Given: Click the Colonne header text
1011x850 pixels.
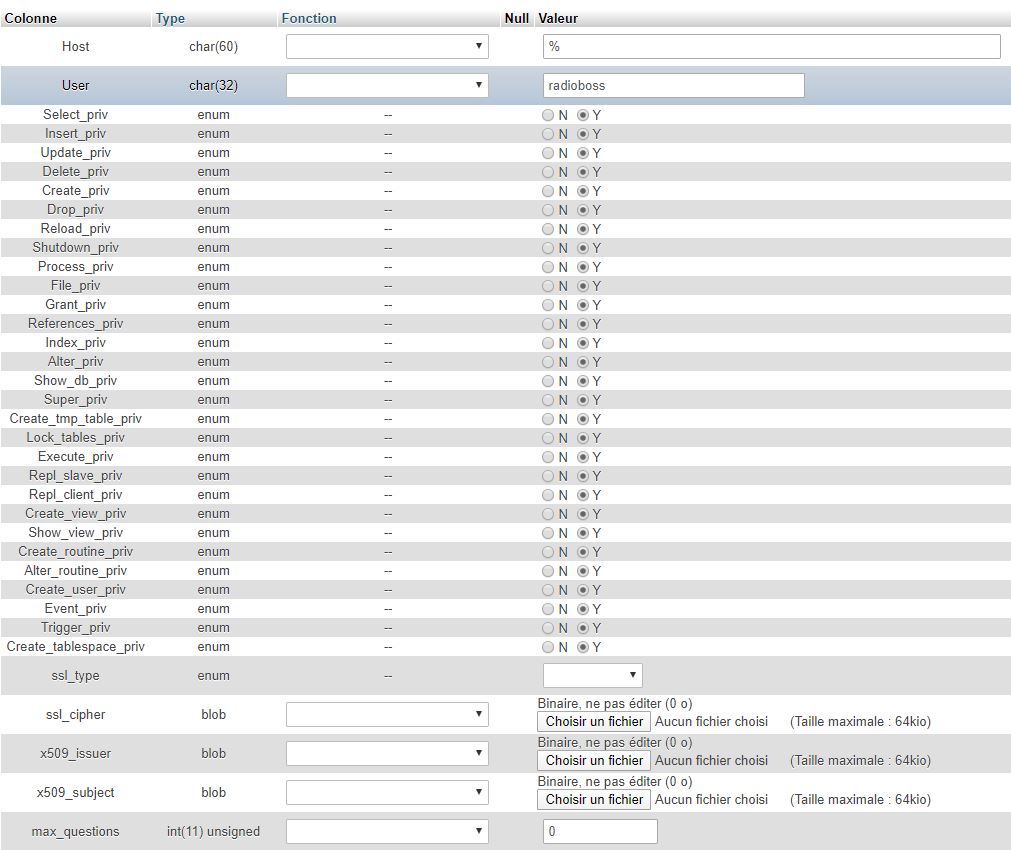Looking at the screenshot, I should click(30, 18).
